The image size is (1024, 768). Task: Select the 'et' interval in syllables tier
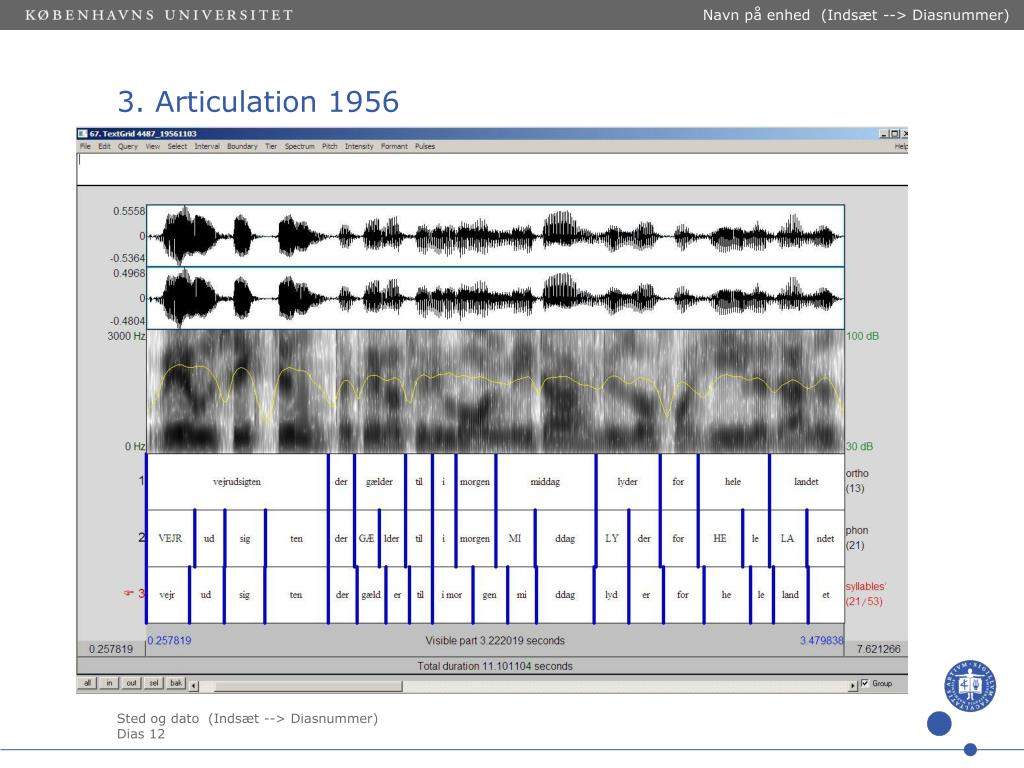(x=826, y=595)
